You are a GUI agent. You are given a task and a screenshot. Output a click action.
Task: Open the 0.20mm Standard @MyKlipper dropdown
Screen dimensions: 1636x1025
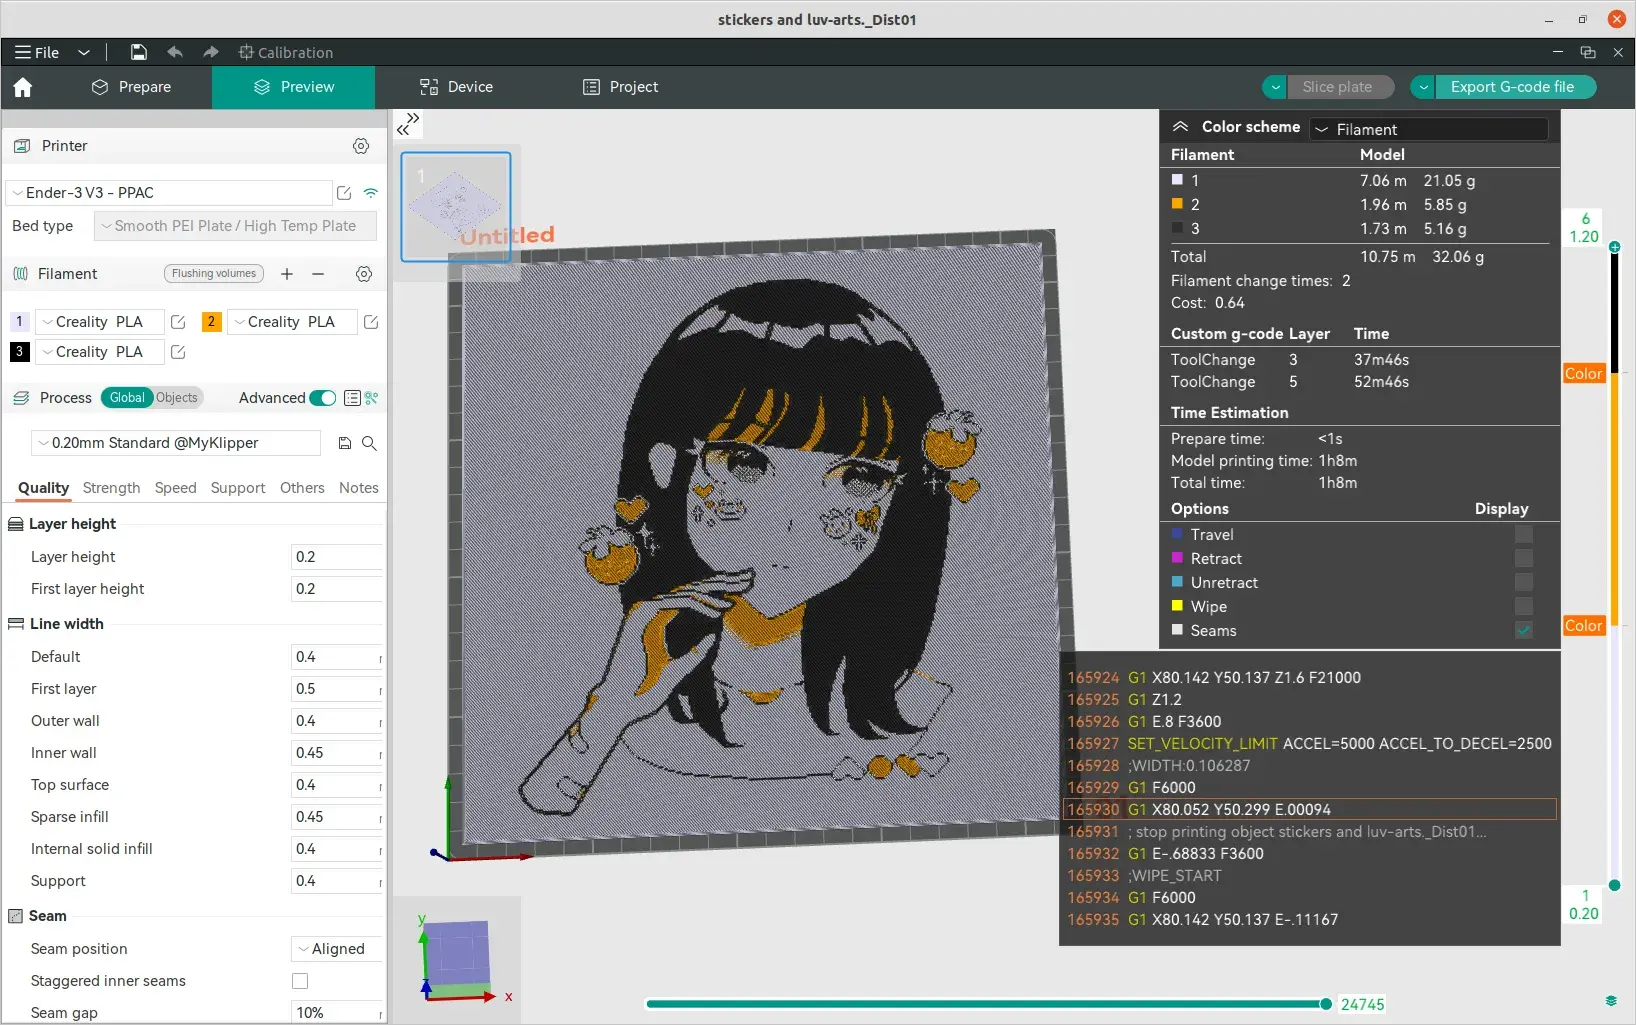[177, 443]
